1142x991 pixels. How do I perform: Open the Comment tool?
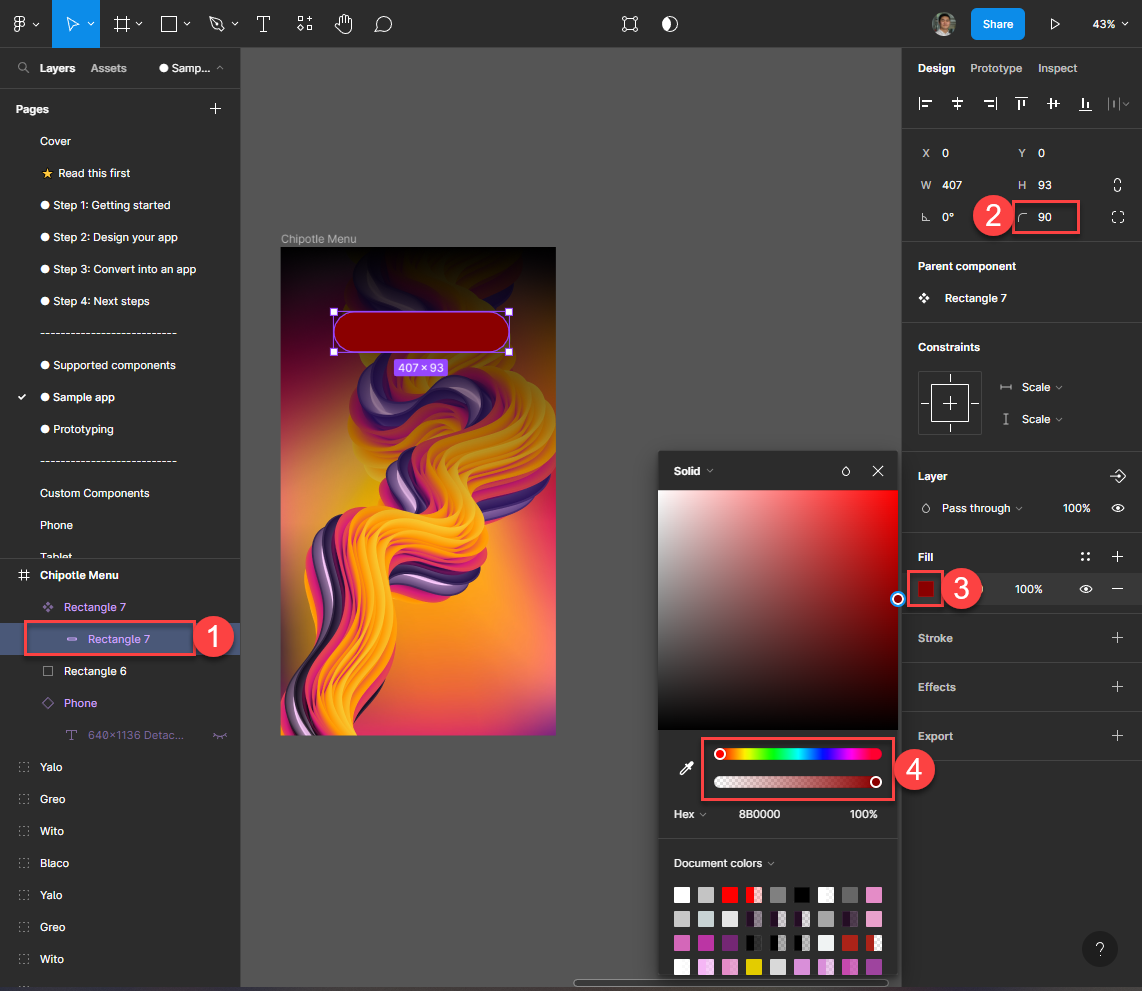(383, 23)
